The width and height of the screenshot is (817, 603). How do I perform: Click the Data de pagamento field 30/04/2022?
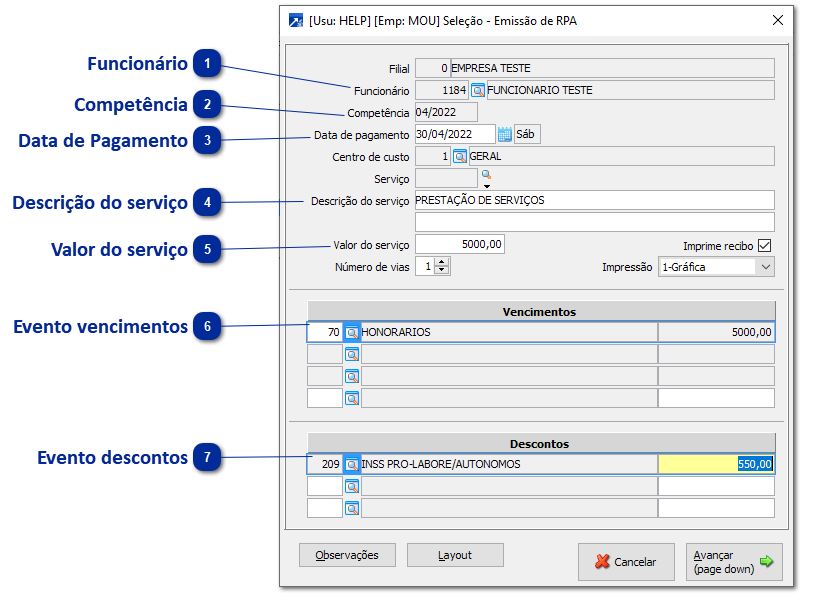pyautogui.click(x=455, y=134)
